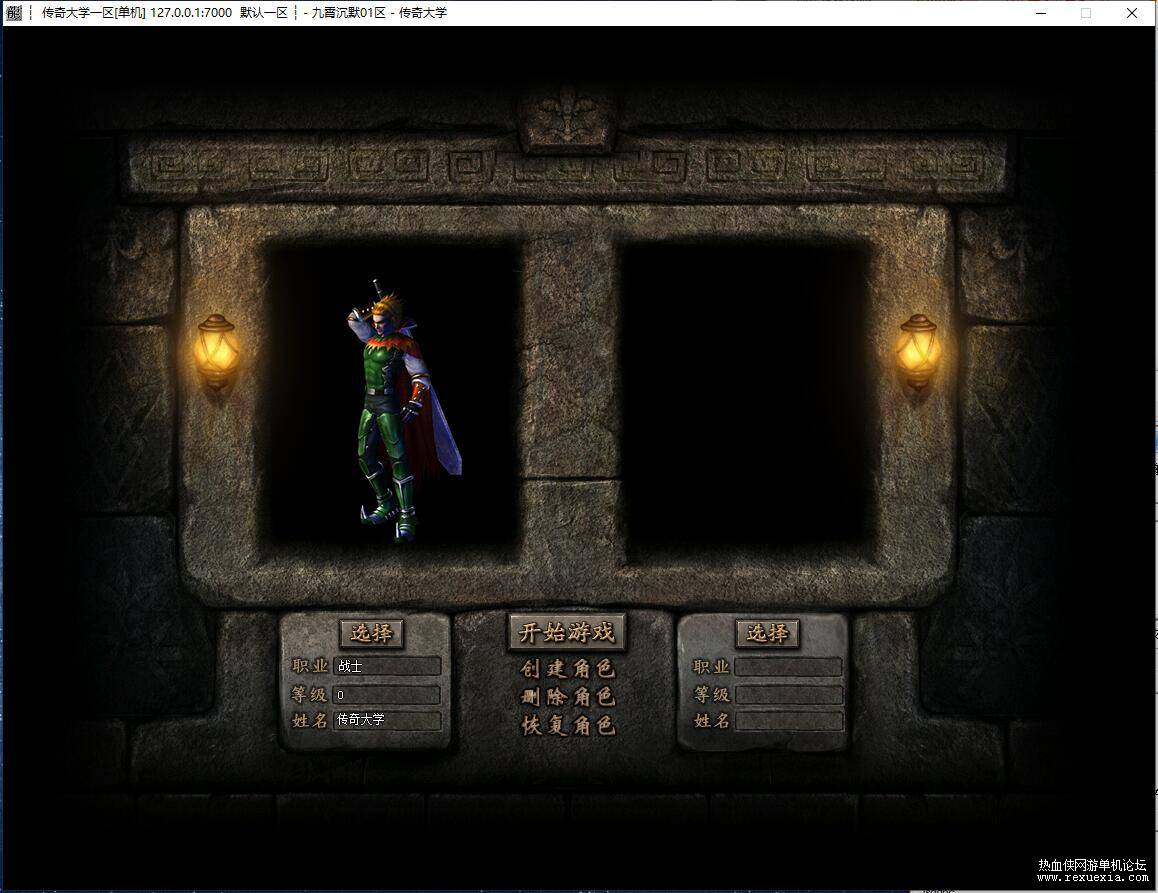
Task: Click the game app icon in title bar
Action: pos(14,13)
